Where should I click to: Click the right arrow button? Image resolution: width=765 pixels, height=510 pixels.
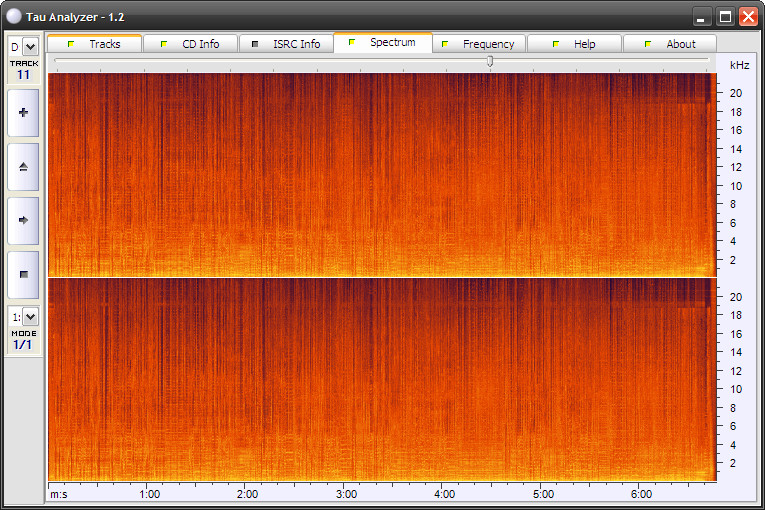[x=23, y=220]
